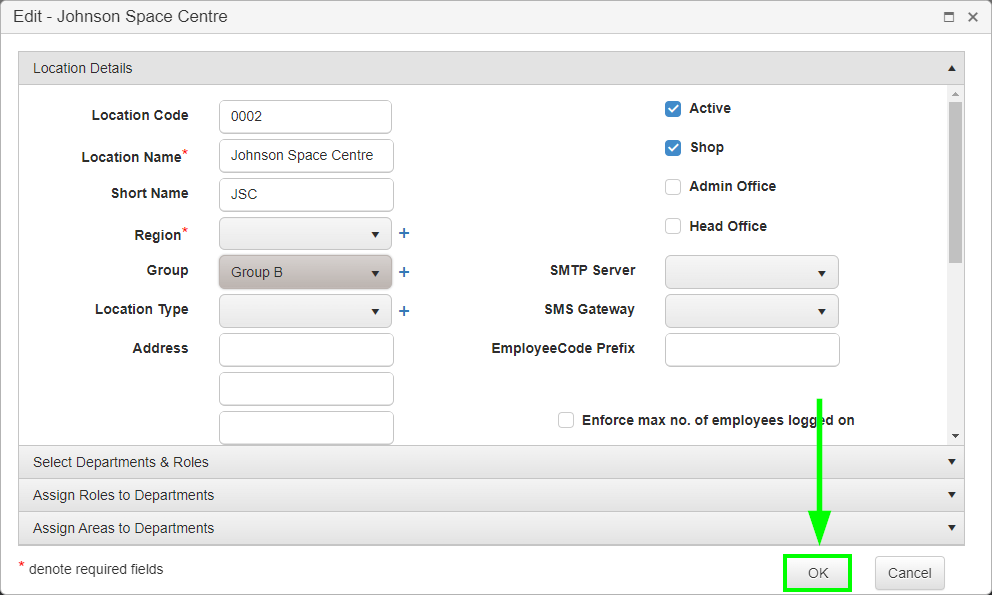Expand Assign Areas to Departments section
The height and width of the screenshot is (595, 992).
pos(492,528)
